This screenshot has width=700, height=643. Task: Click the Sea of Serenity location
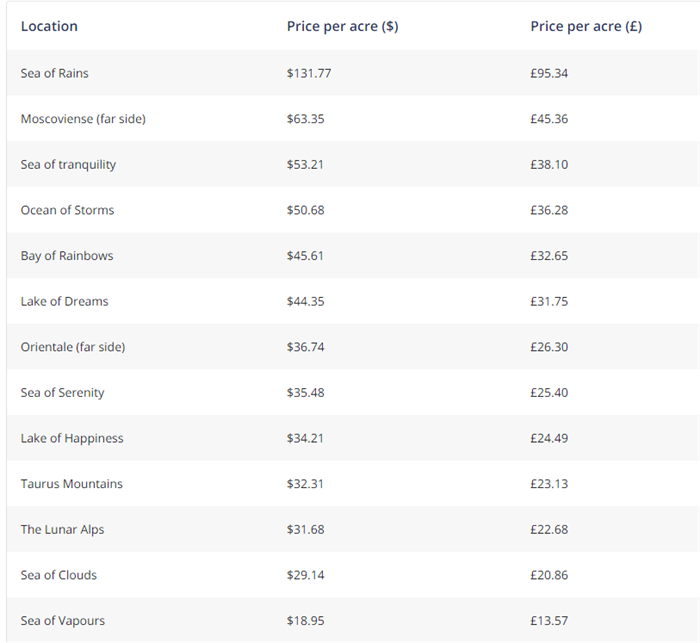[x=62, y=393]
